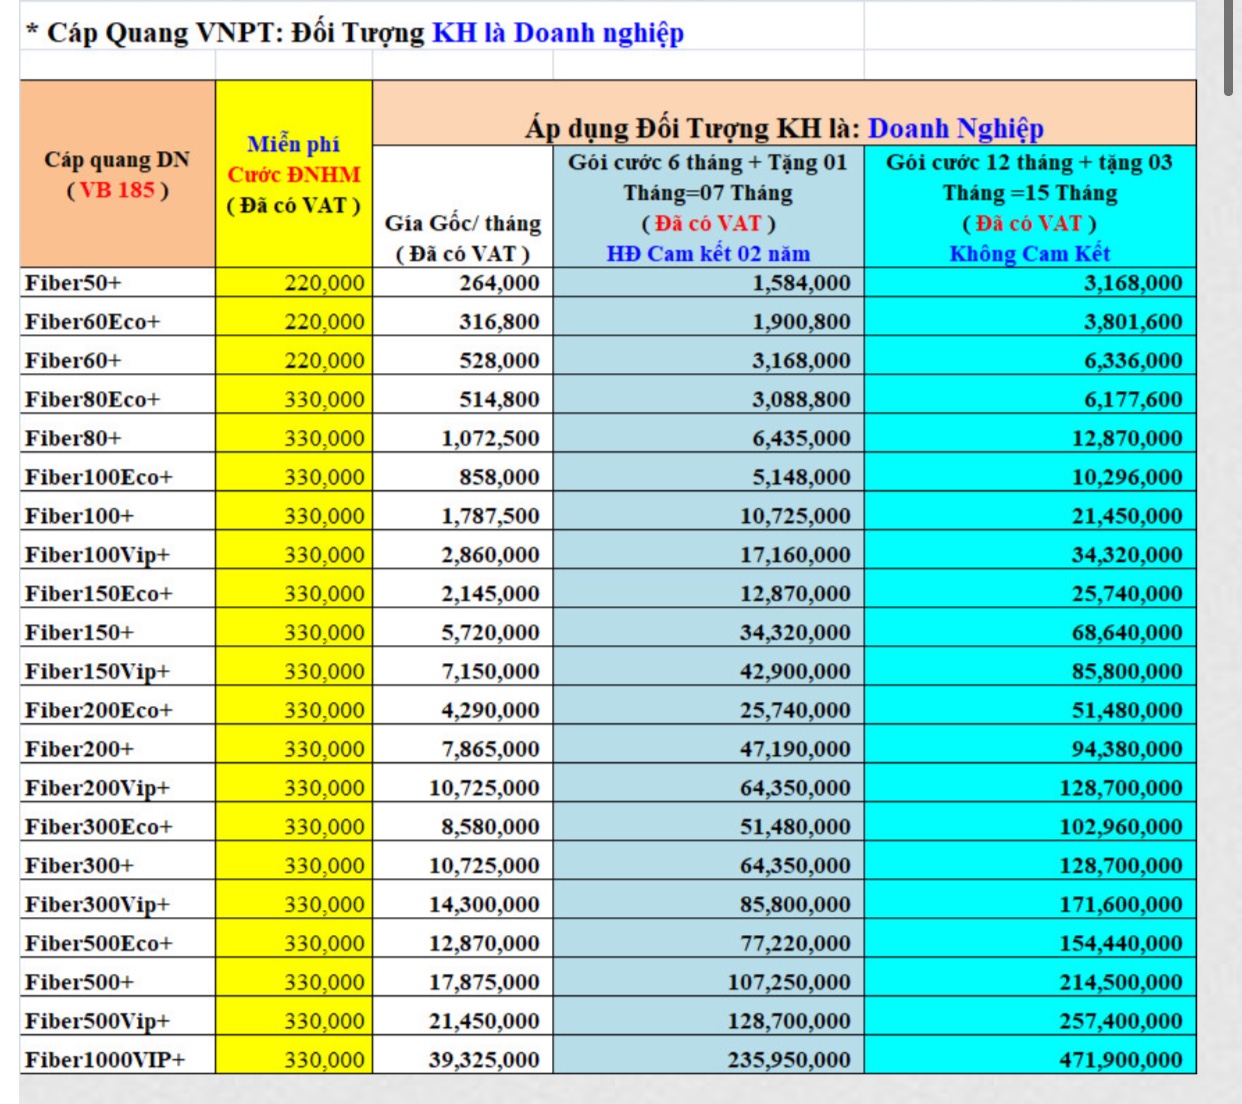The width and height of the screenshot is (1242, 1104).
Task: Select the 'Fiber300Eco+' row label
Action: coord(99,827)
